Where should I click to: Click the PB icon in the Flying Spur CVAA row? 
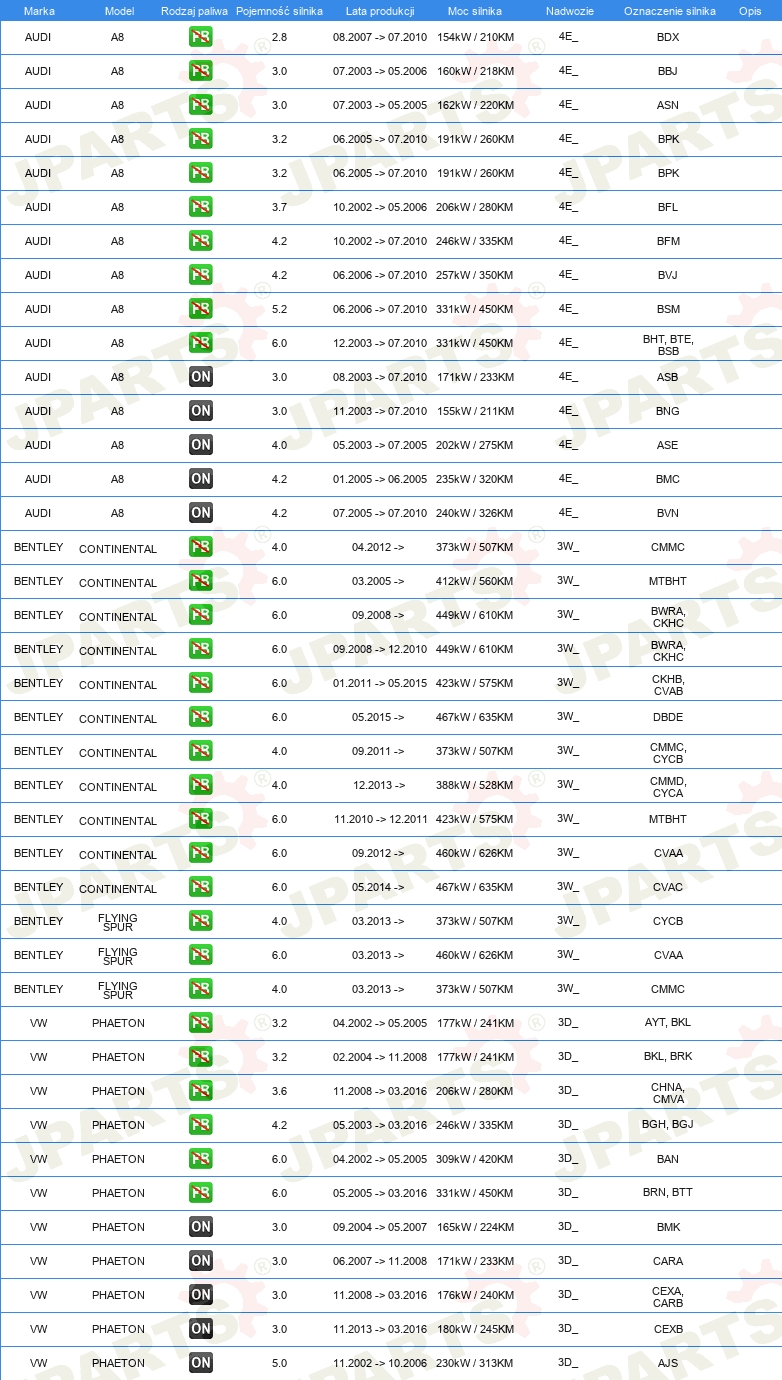[x=201, y=955]
